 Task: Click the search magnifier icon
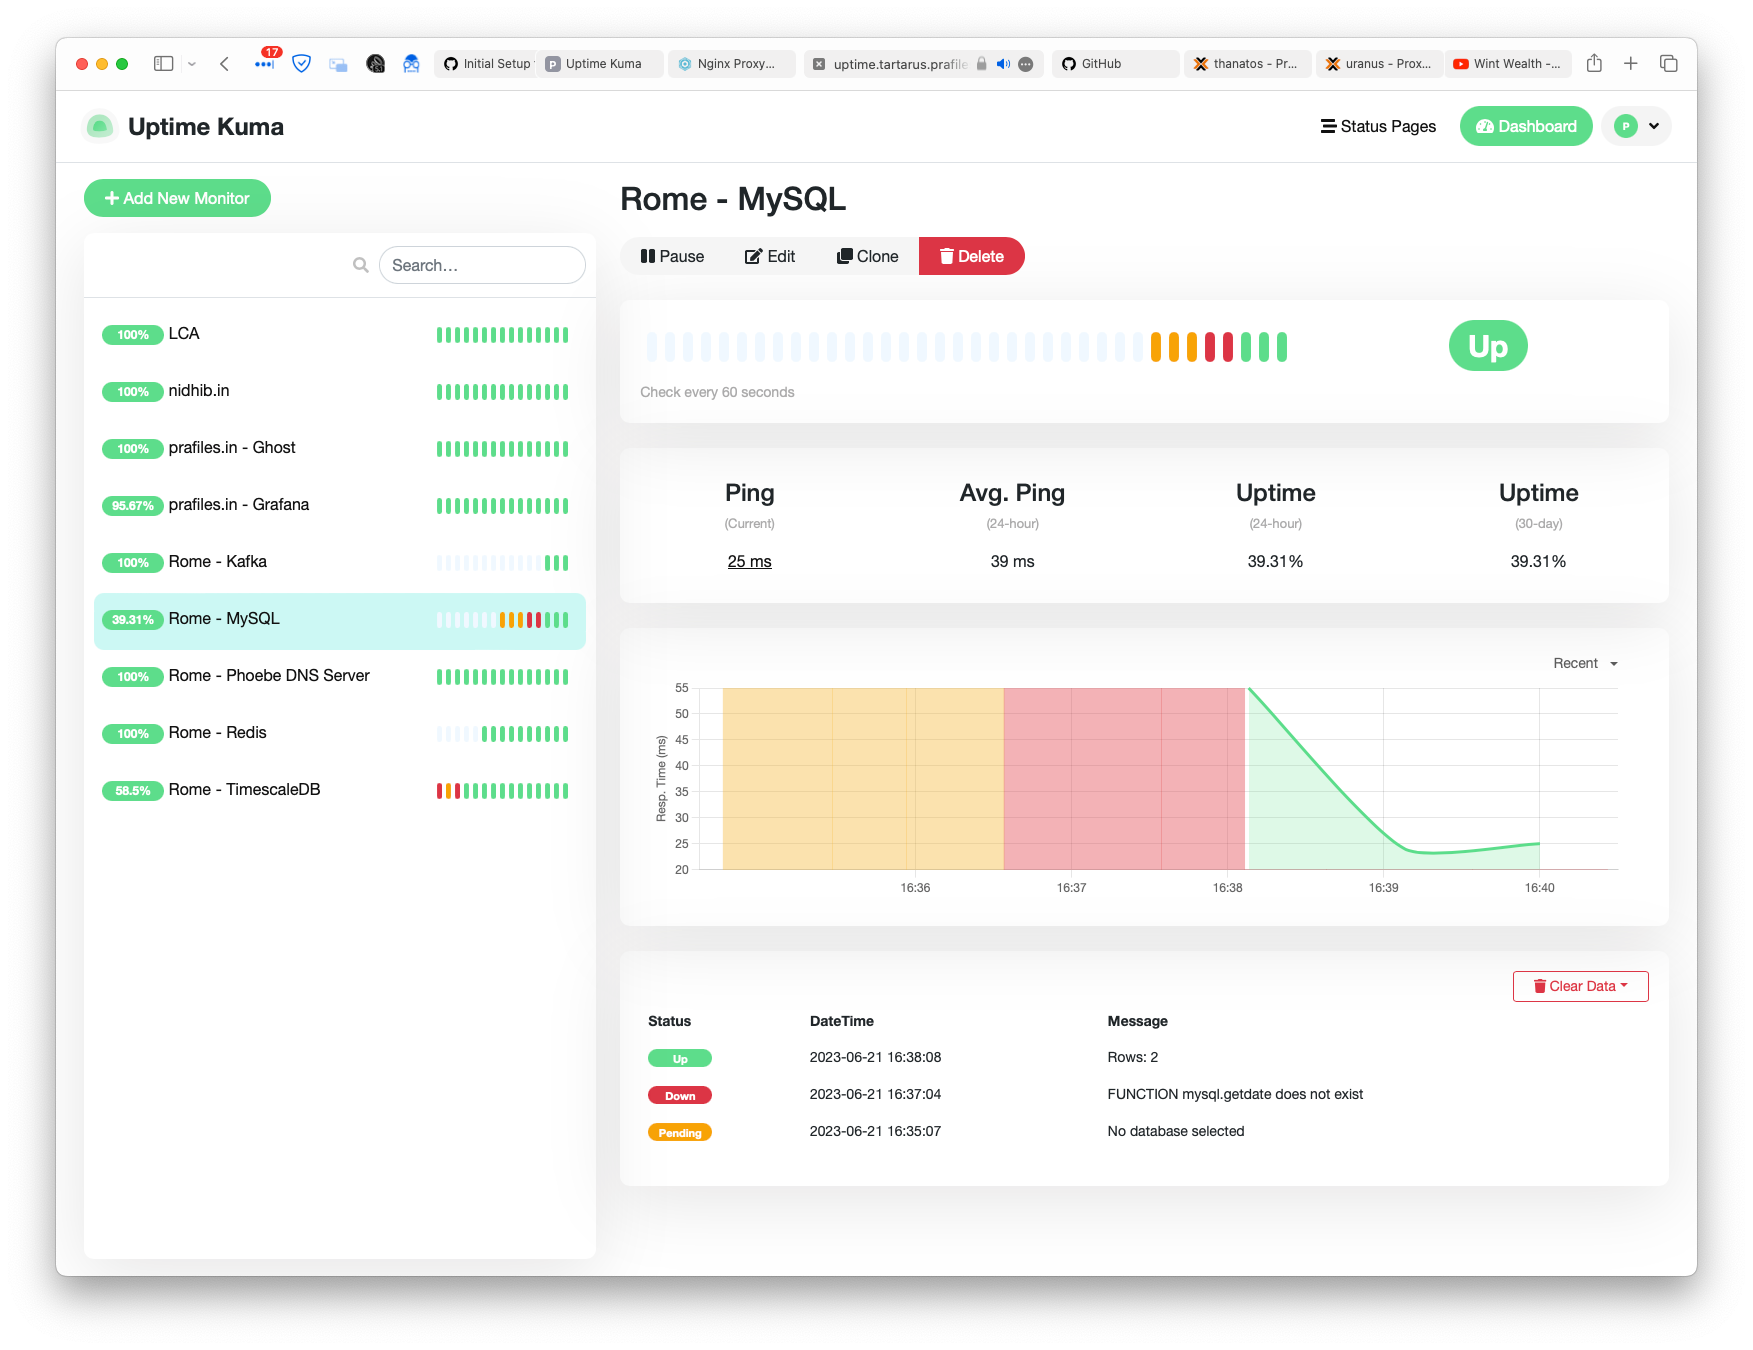(361, 265)
